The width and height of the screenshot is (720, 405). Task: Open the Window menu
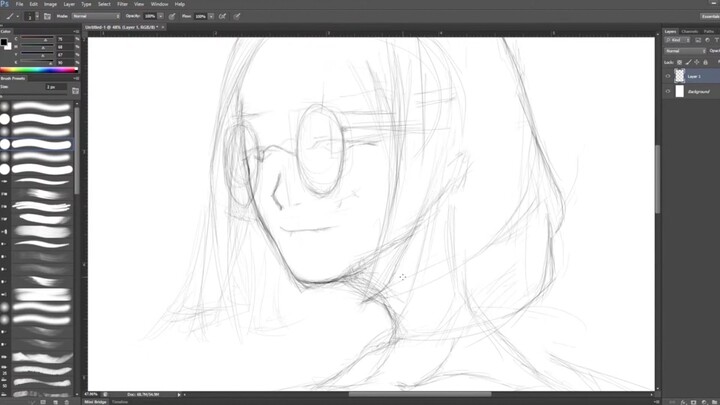tap(159, 4)
